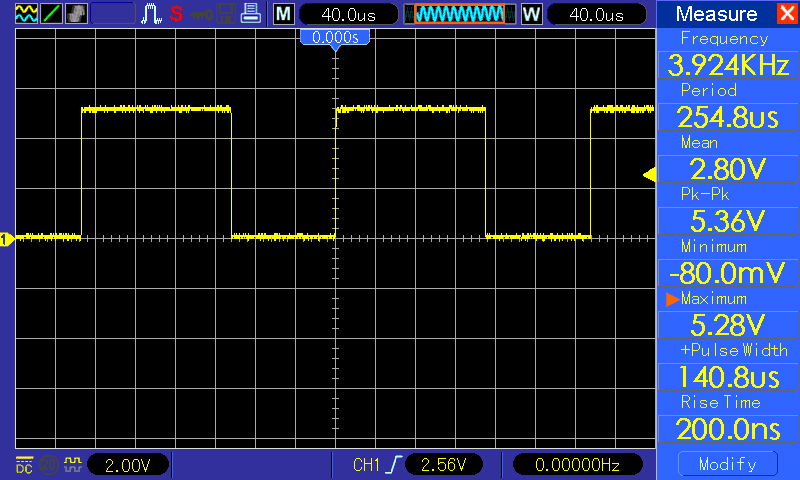Click the empty blue toolbar field

pos(113,14)
